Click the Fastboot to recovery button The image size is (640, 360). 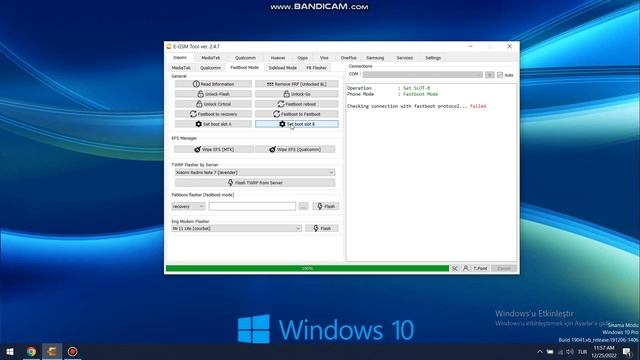[213, 114]
